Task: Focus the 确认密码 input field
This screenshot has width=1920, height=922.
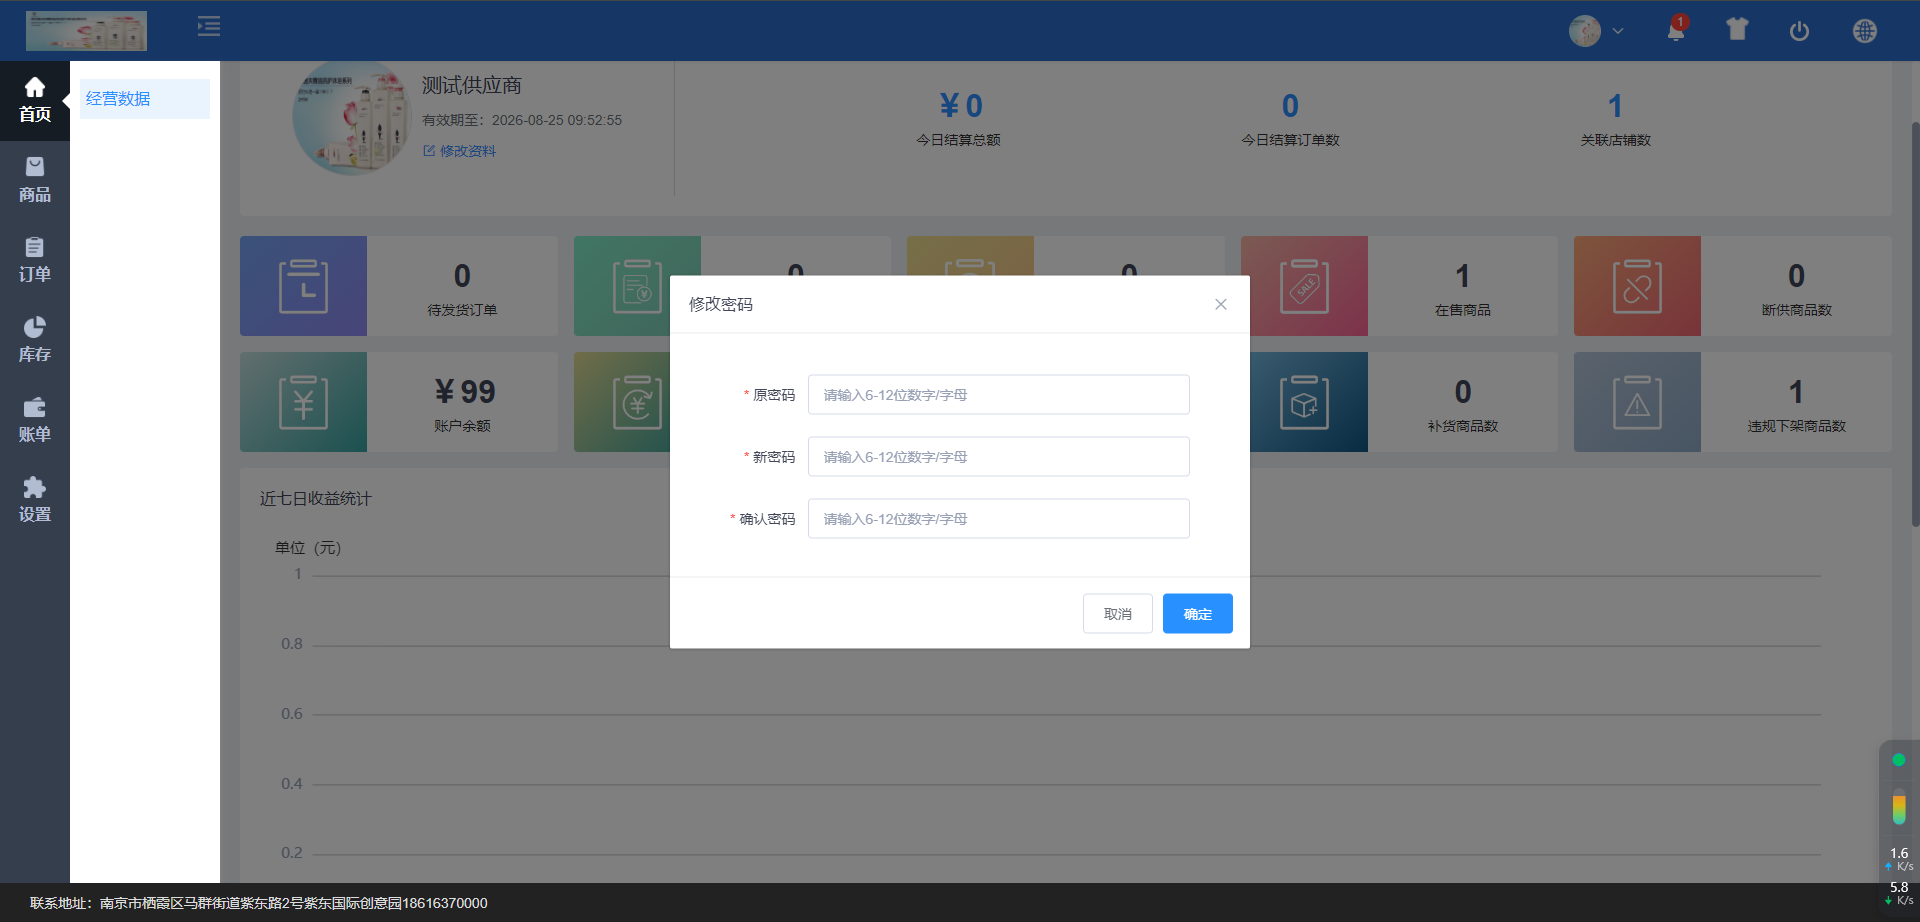Action: pyautogui.click(x=998, y=519)
